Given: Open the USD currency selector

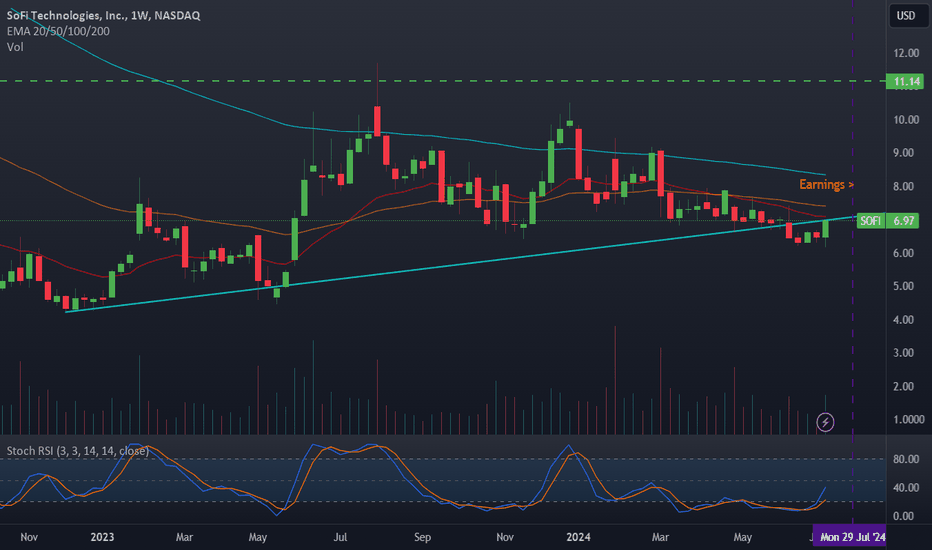Looking at the screenshot, I should [906, 15].
